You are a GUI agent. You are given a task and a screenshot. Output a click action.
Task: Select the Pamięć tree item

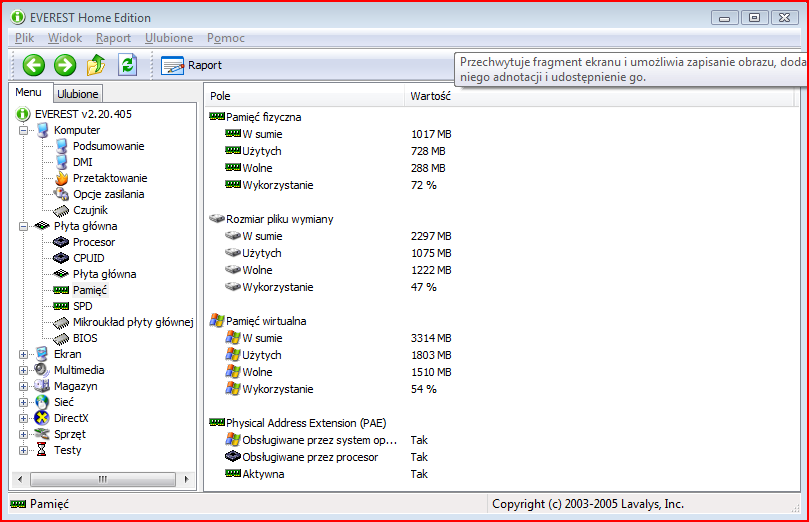tap(90, 290)
